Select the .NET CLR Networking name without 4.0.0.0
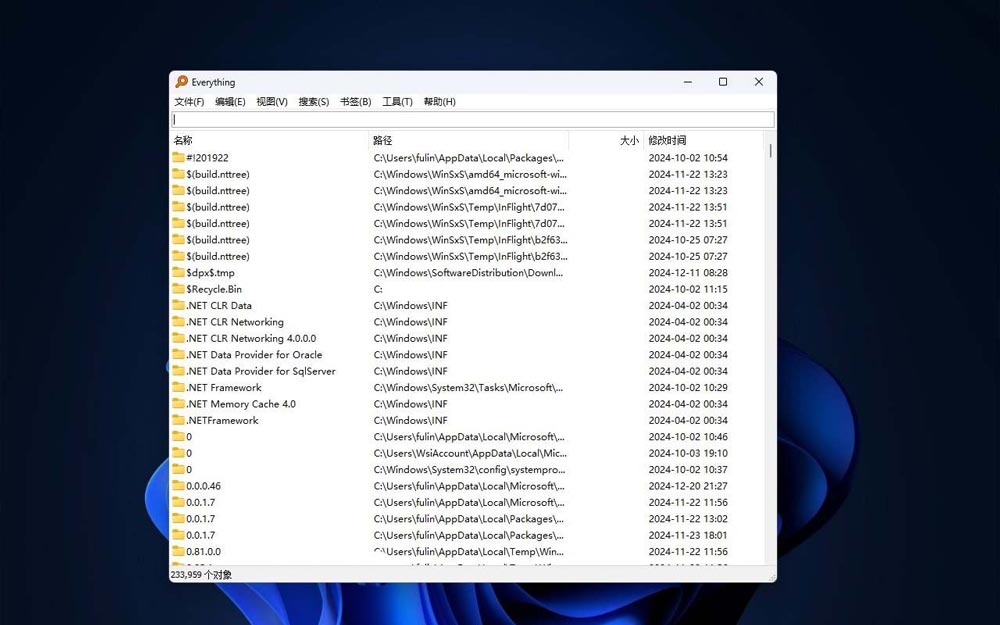This screenshot has width=1000, height=625. [x=235, y=322]
